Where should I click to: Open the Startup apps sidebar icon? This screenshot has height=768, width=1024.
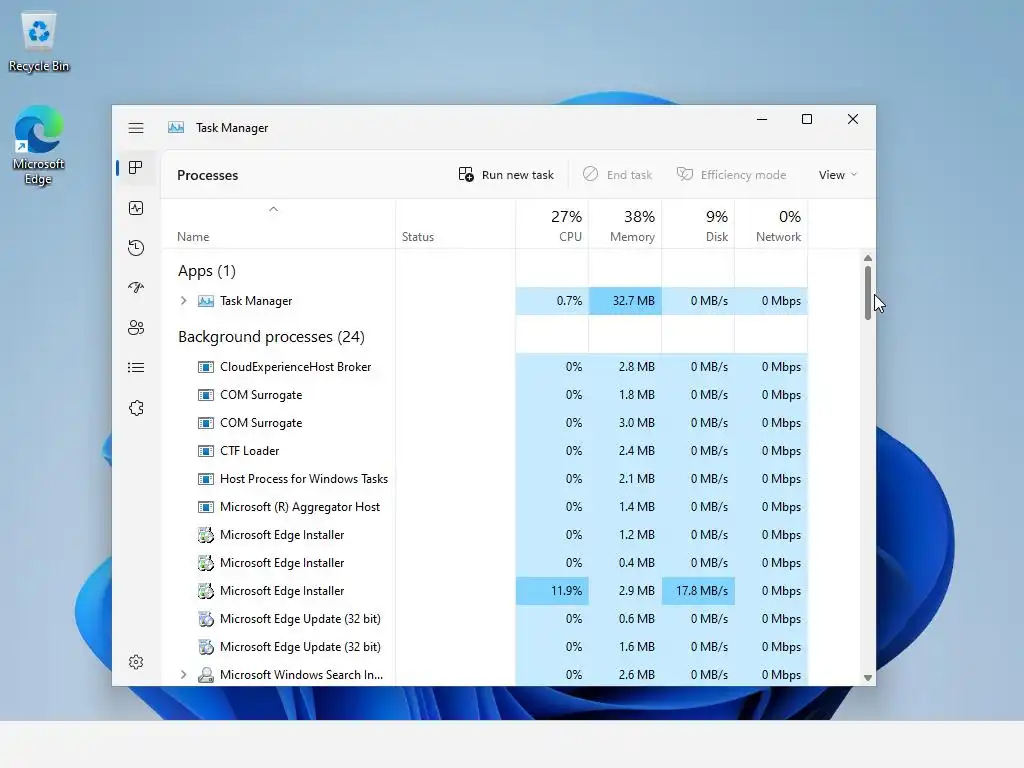tap(136, 287)
